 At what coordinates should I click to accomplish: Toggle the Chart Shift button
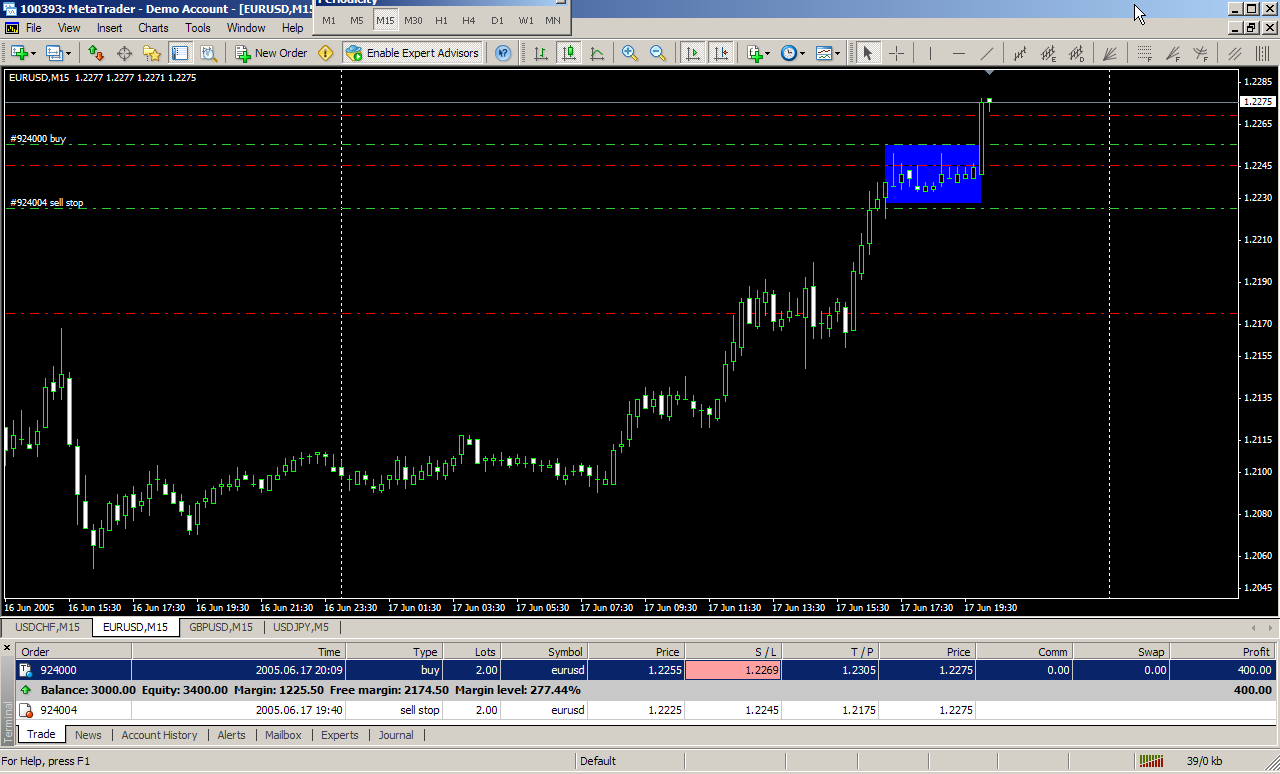(721, 53)
